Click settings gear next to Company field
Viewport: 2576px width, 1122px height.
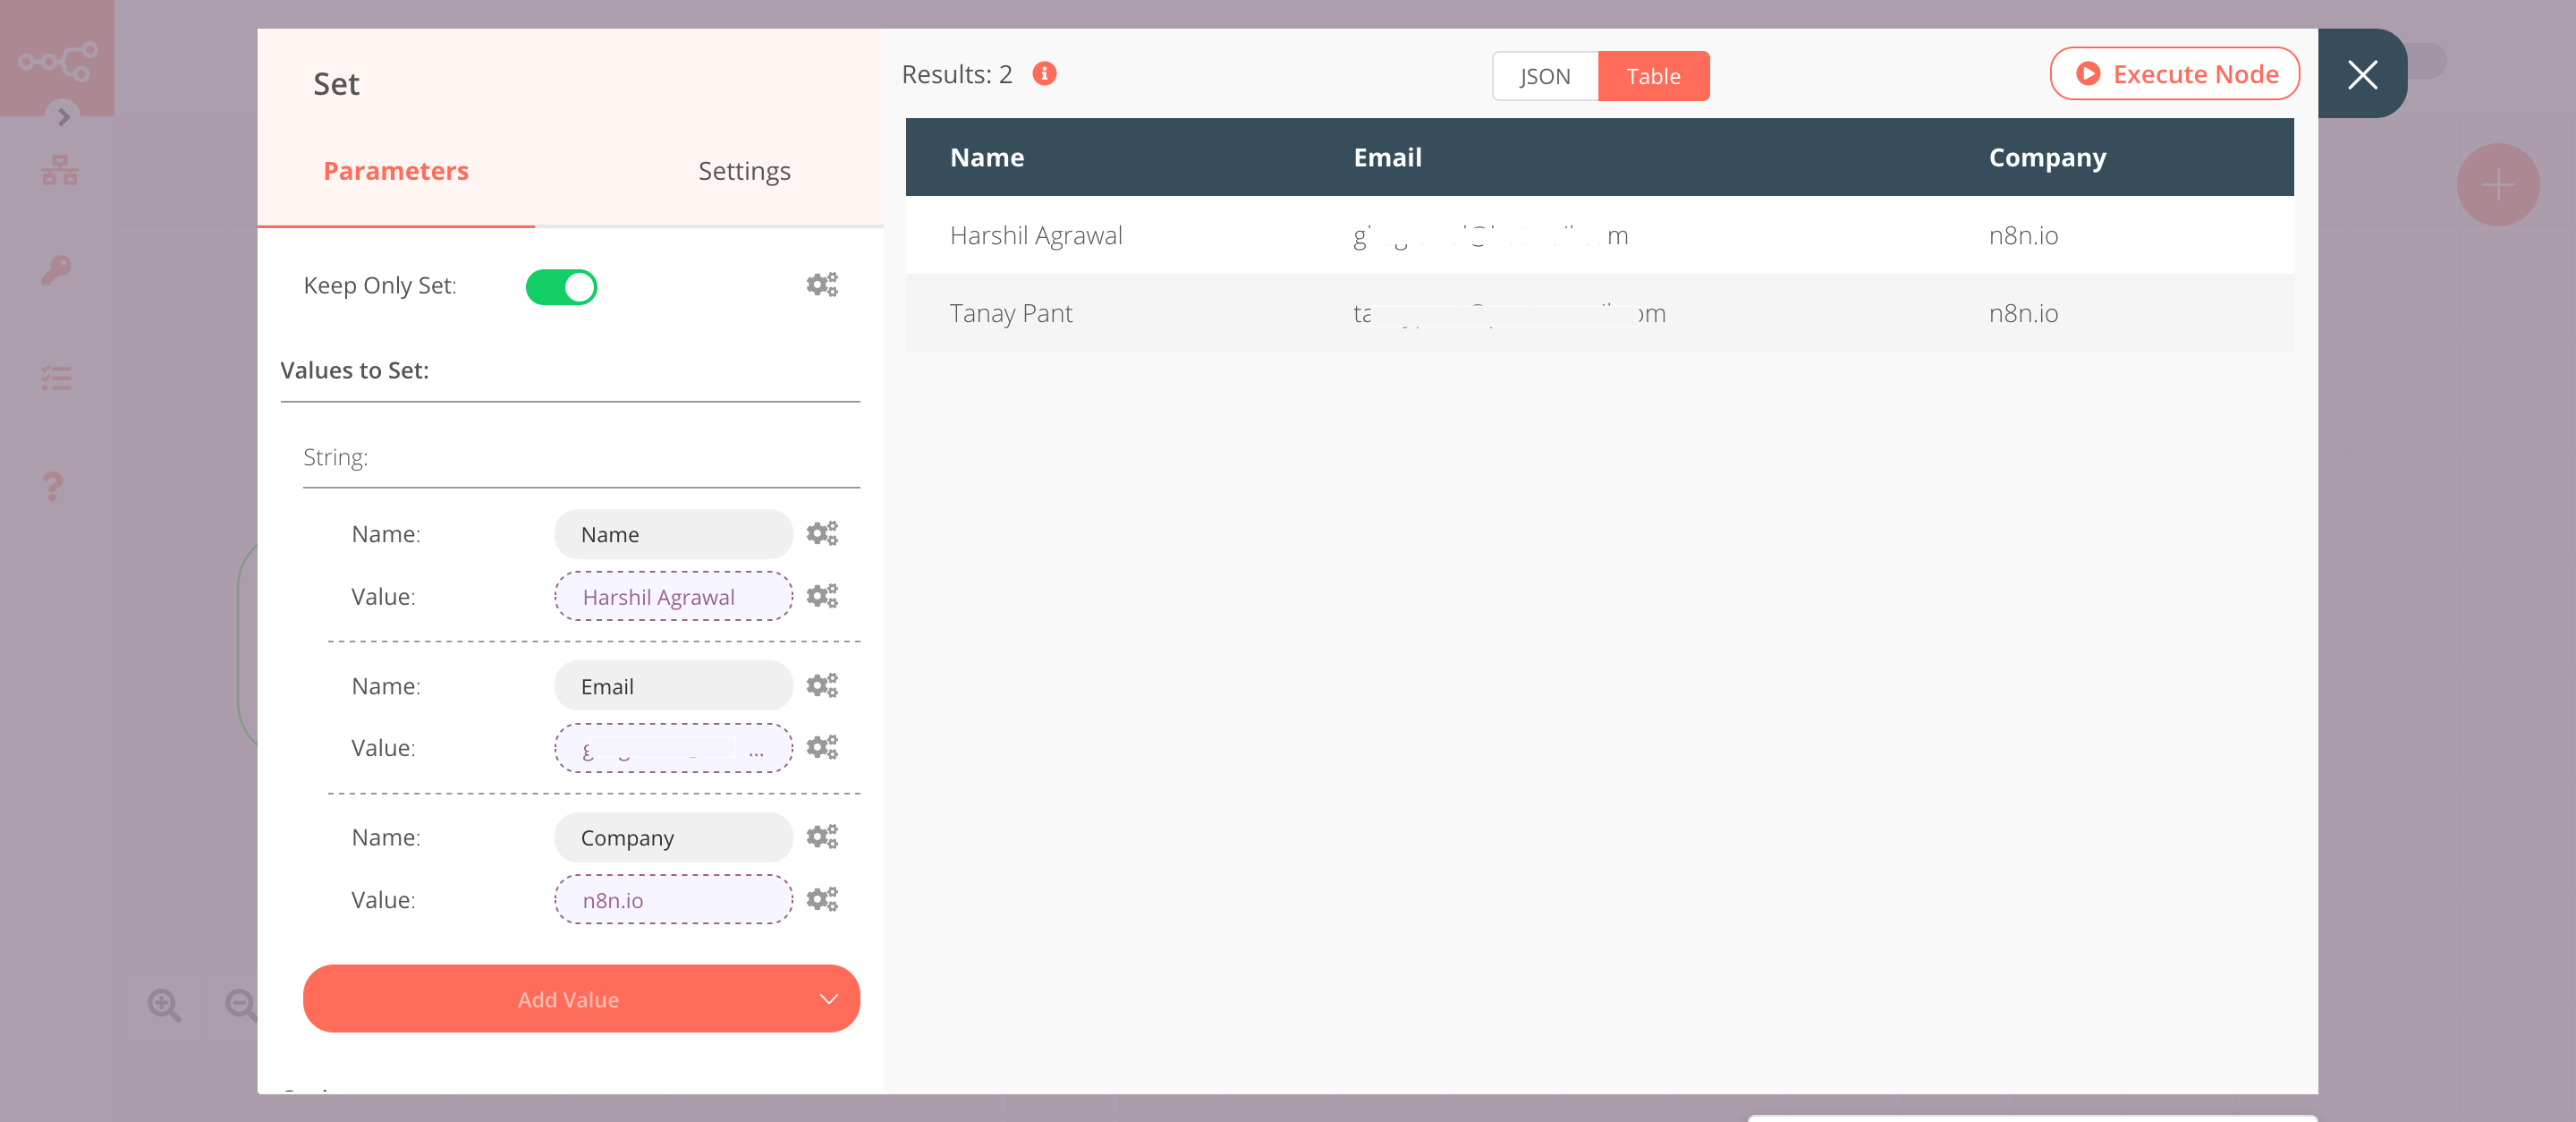[823, 837]
